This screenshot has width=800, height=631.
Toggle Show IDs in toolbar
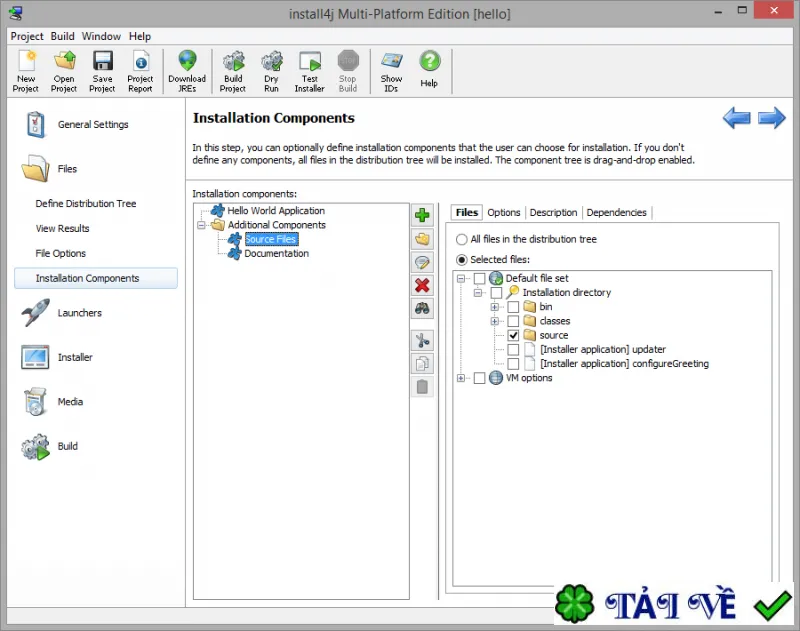pyautogui.click(x=391, y=71)
